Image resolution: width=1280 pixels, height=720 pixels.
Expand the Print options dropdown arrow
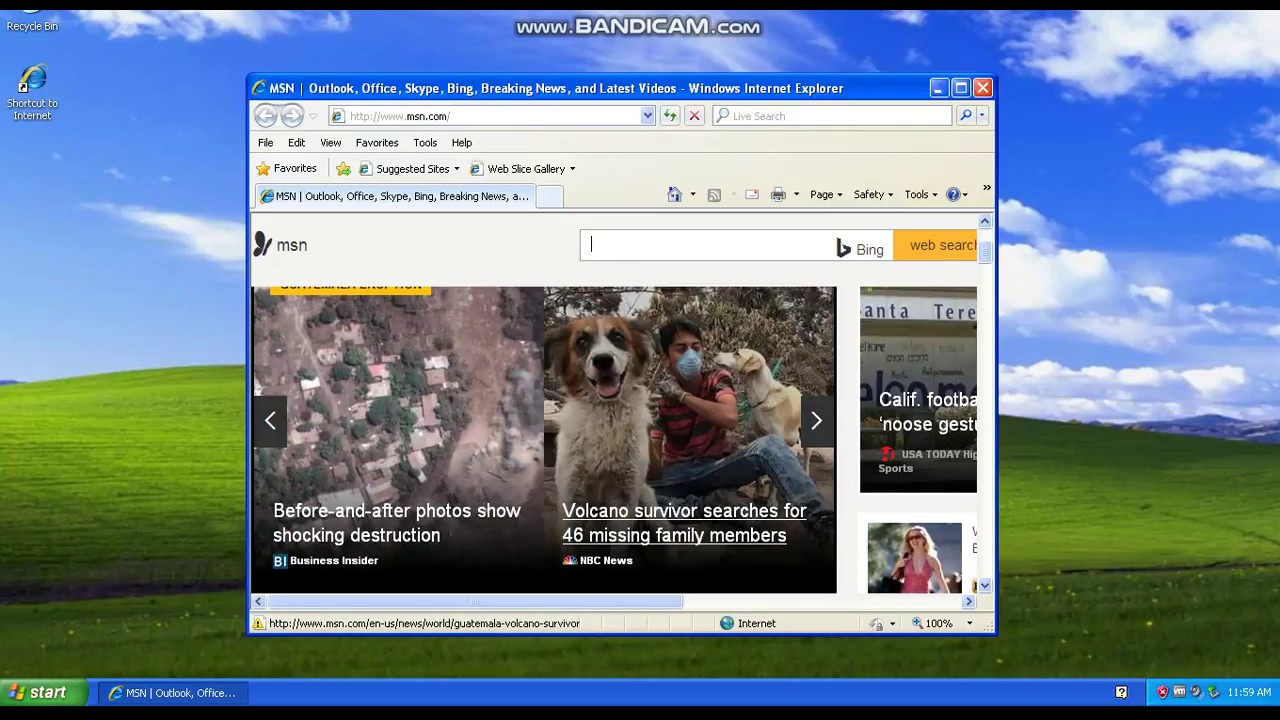coord(796,195)
